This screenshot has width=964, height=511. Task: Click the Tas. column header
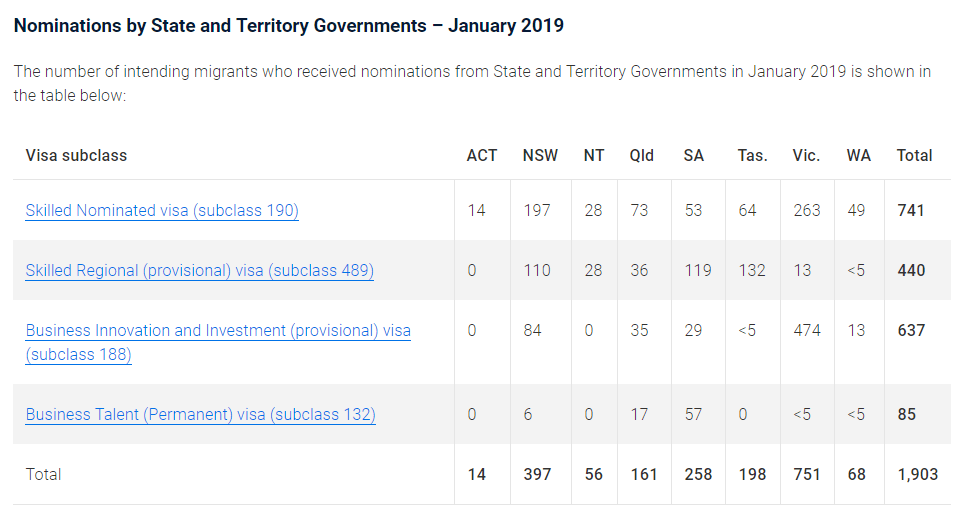753,156
